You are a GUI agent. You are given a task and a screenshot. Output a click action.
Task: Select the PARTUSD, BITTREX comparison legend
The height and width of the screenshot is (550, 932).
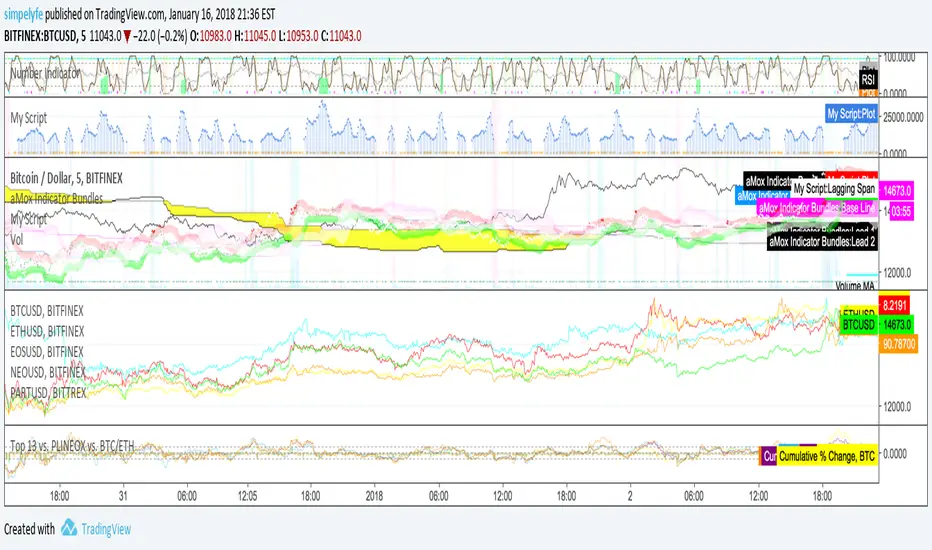coord(48,393)
